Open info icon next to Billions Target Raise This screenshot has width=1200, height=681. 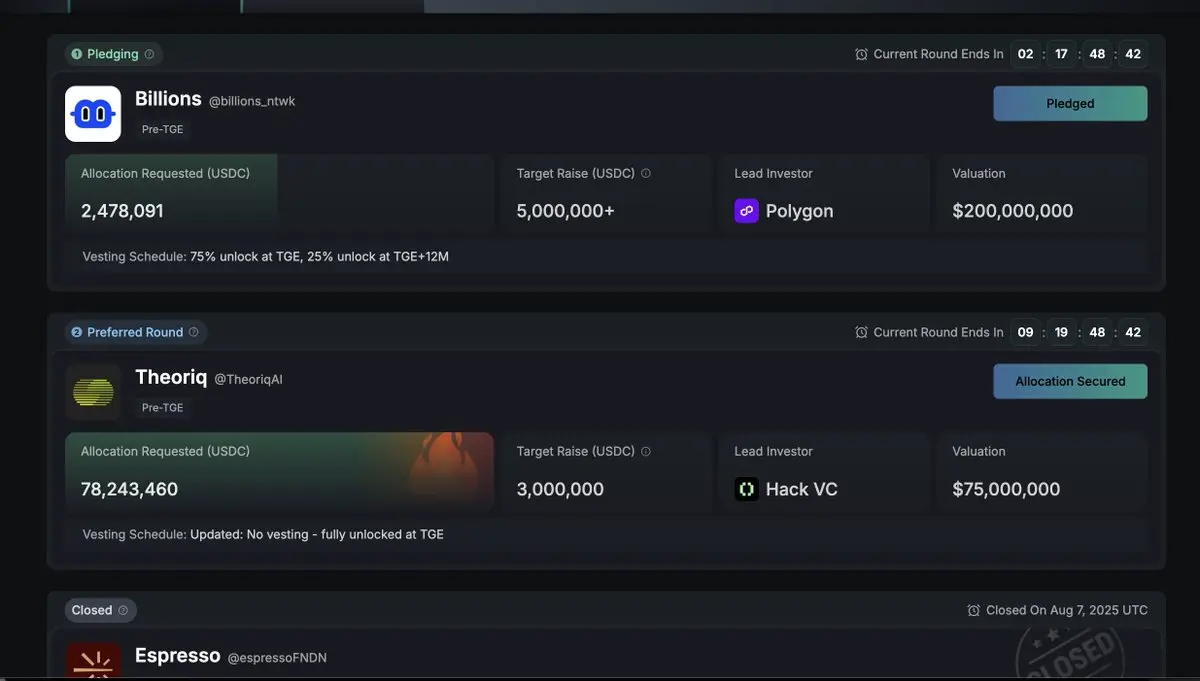tap(646, 173)
